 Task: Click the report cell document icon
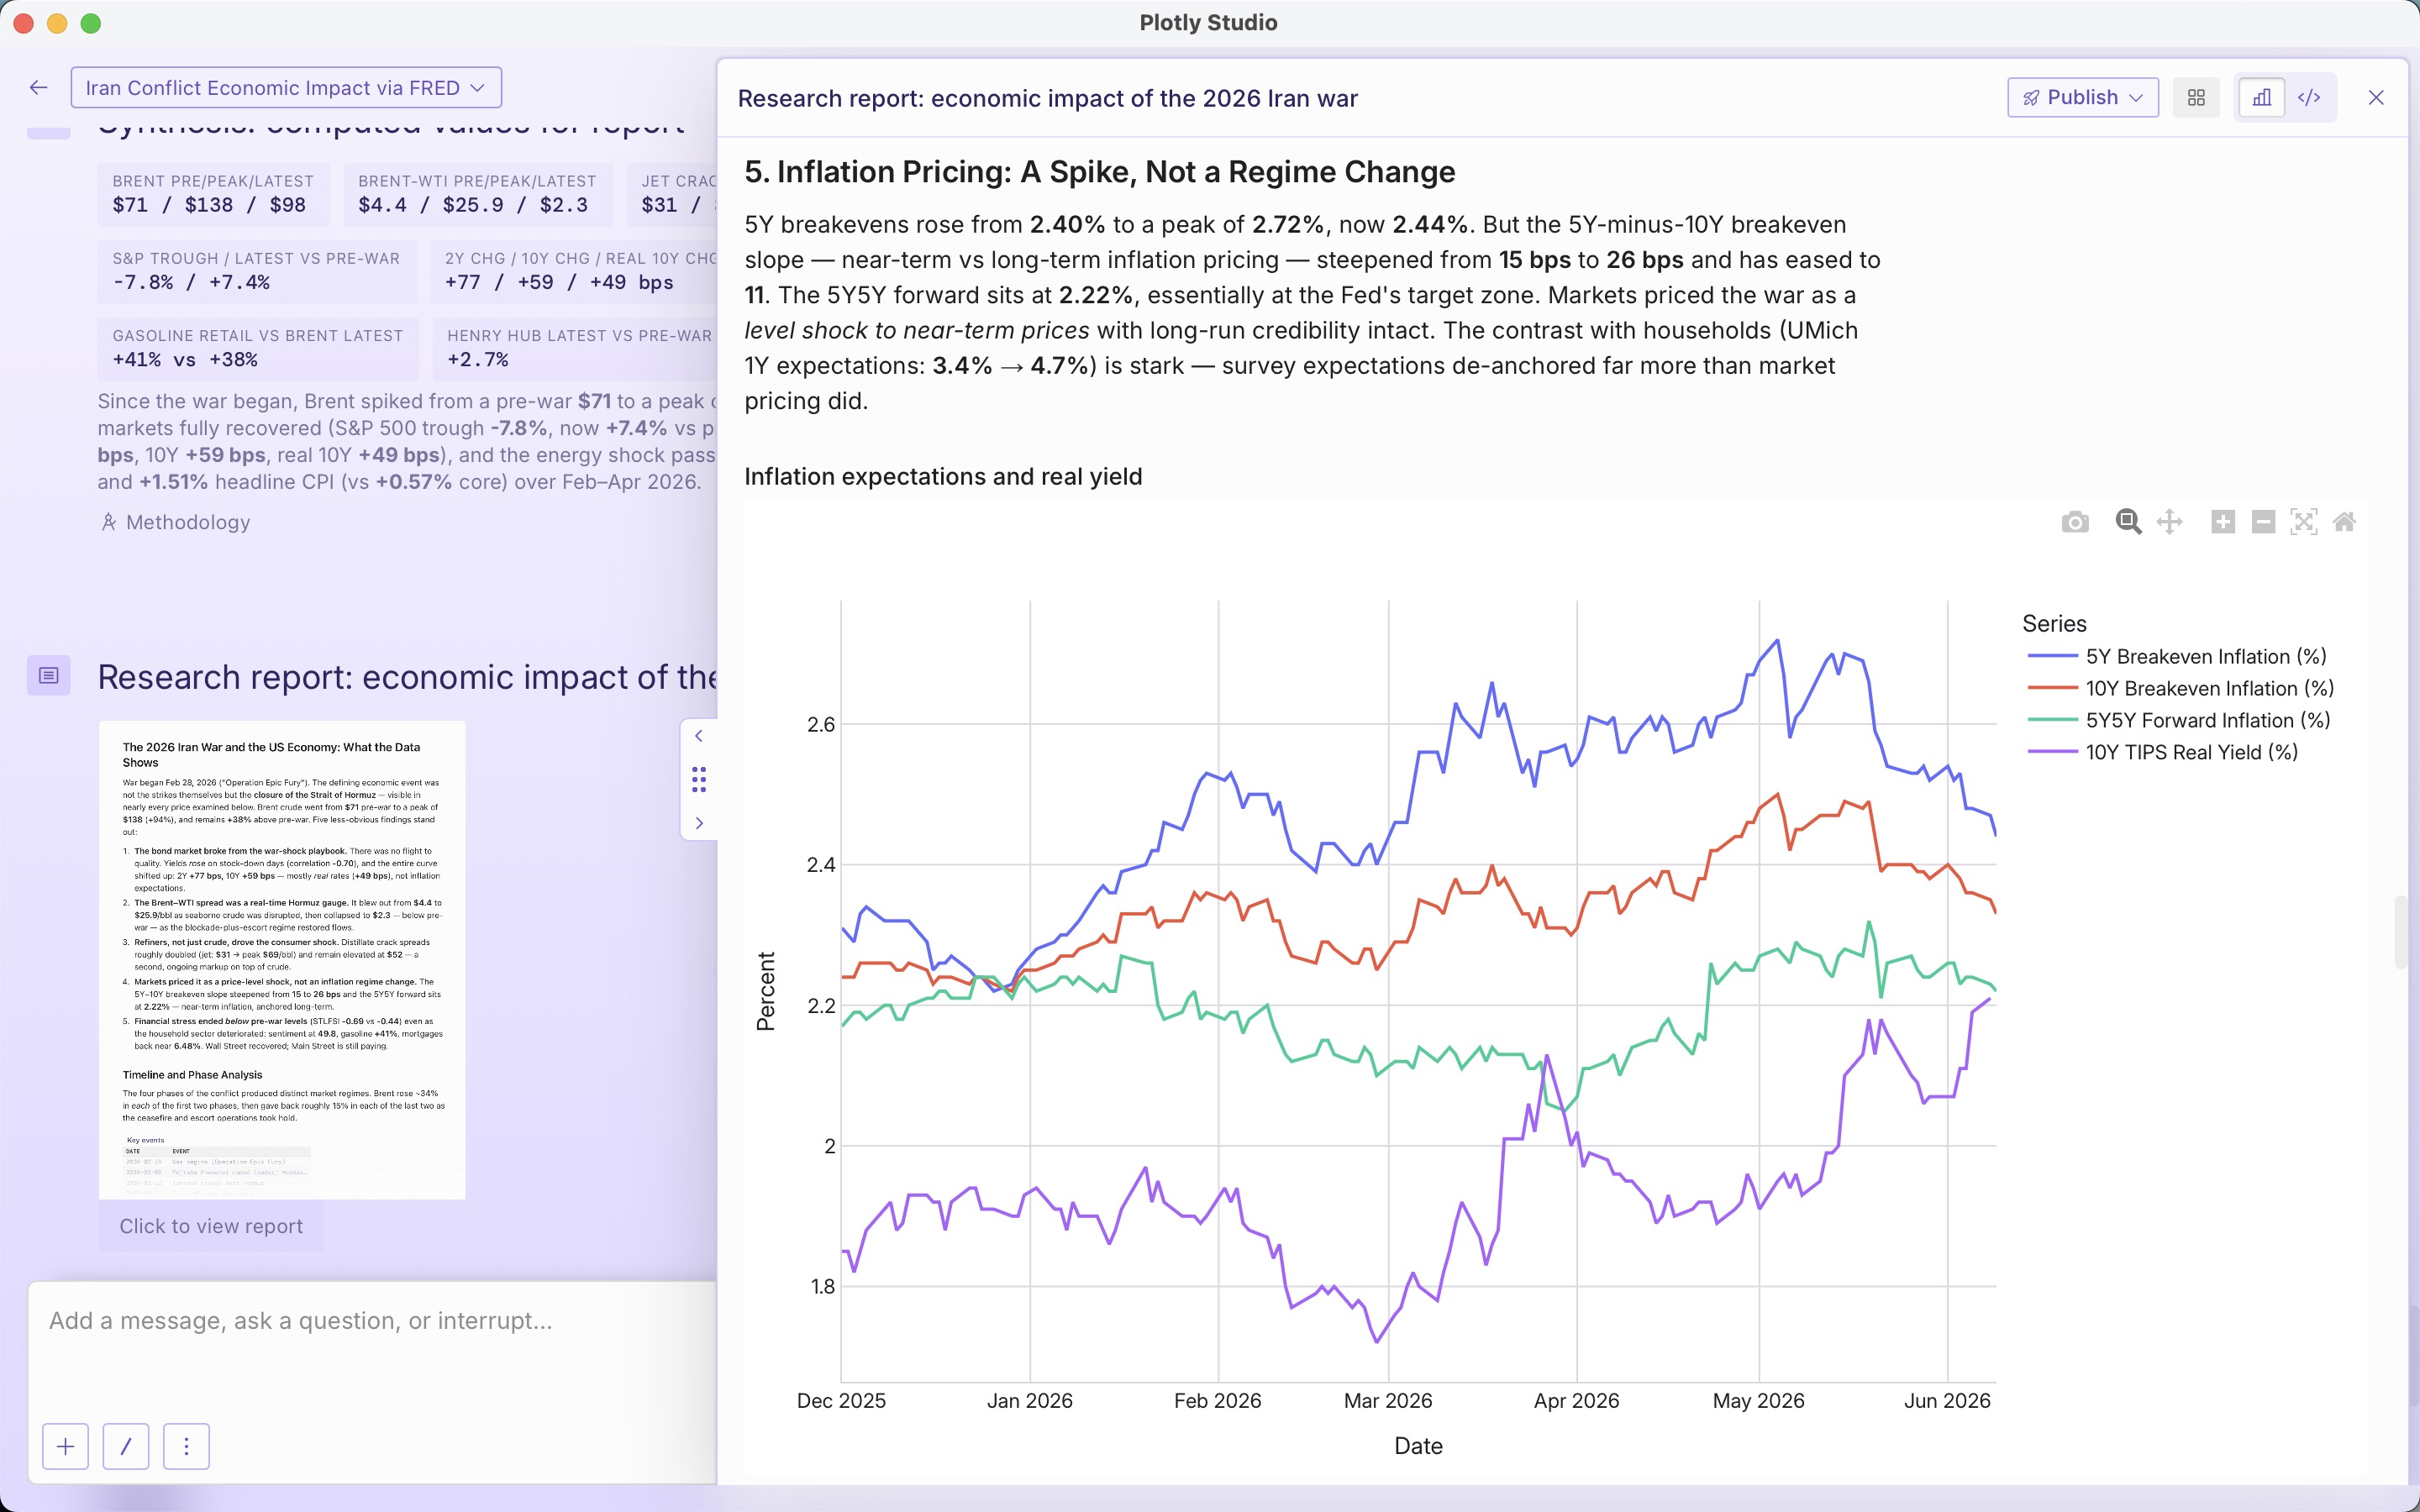pos(48,676)
